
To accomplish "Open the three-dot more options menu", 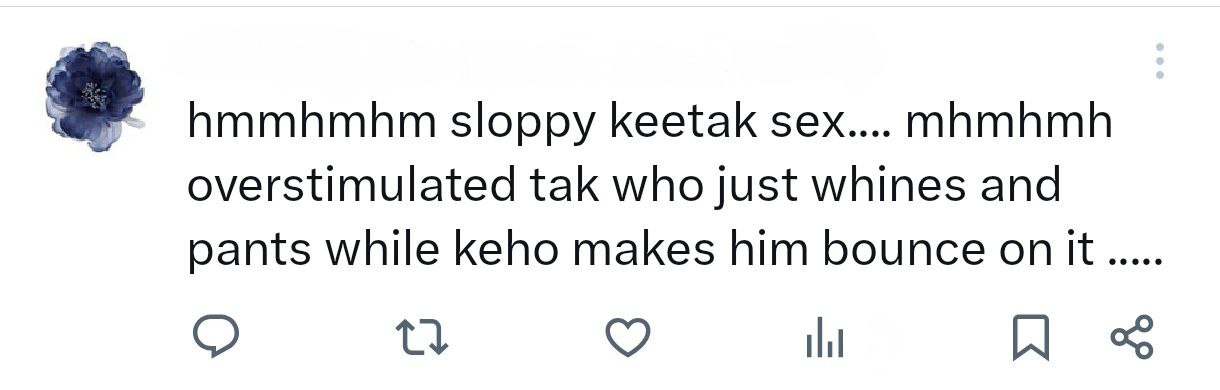I will [x=1159, y=61].
